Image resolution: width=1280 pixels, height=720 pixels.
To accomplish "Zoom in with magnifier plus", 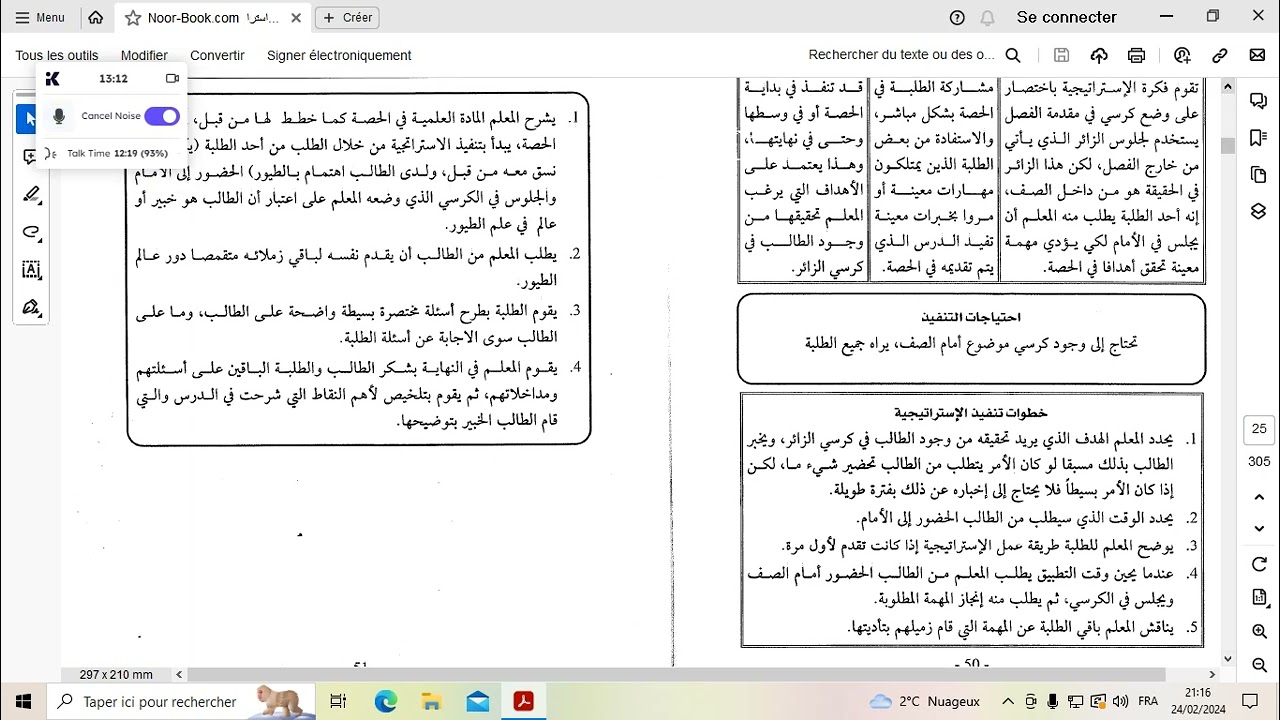I will pyautogui.click(x=1259, y=632).
